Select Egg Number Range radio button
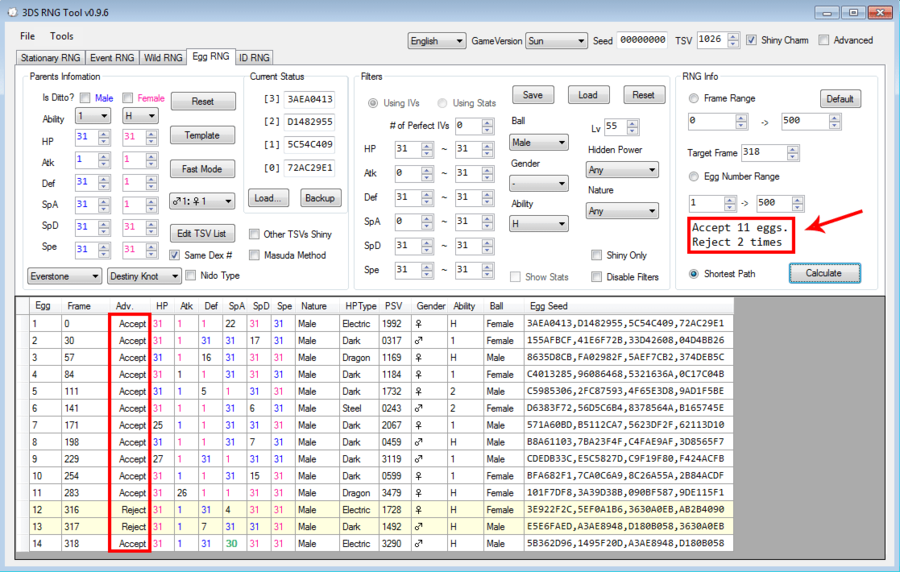Viewport: 900px width, 572px height. pyautogui.click(x=693, y=177)
